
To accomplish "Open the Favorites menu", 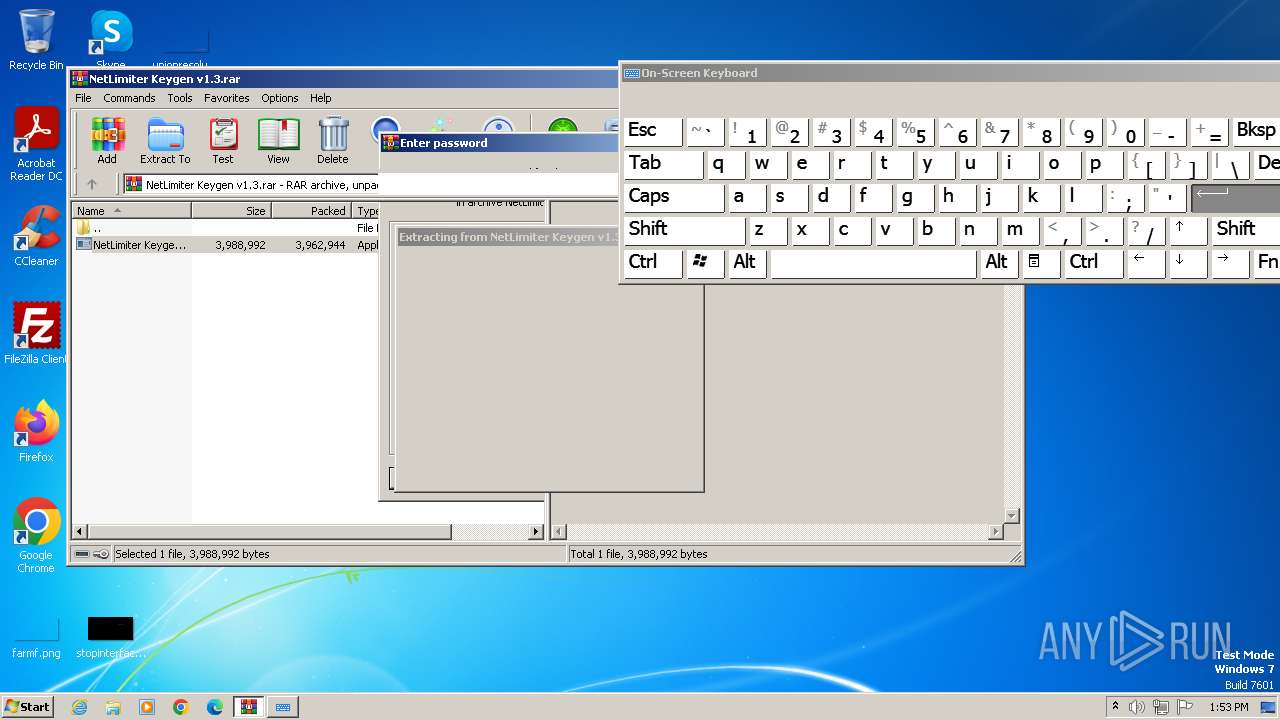I will point(227,98).
